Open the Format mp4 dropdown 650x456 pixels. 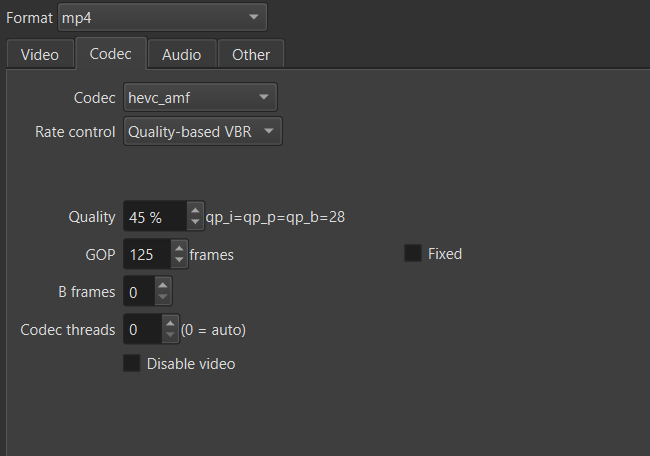162,17
